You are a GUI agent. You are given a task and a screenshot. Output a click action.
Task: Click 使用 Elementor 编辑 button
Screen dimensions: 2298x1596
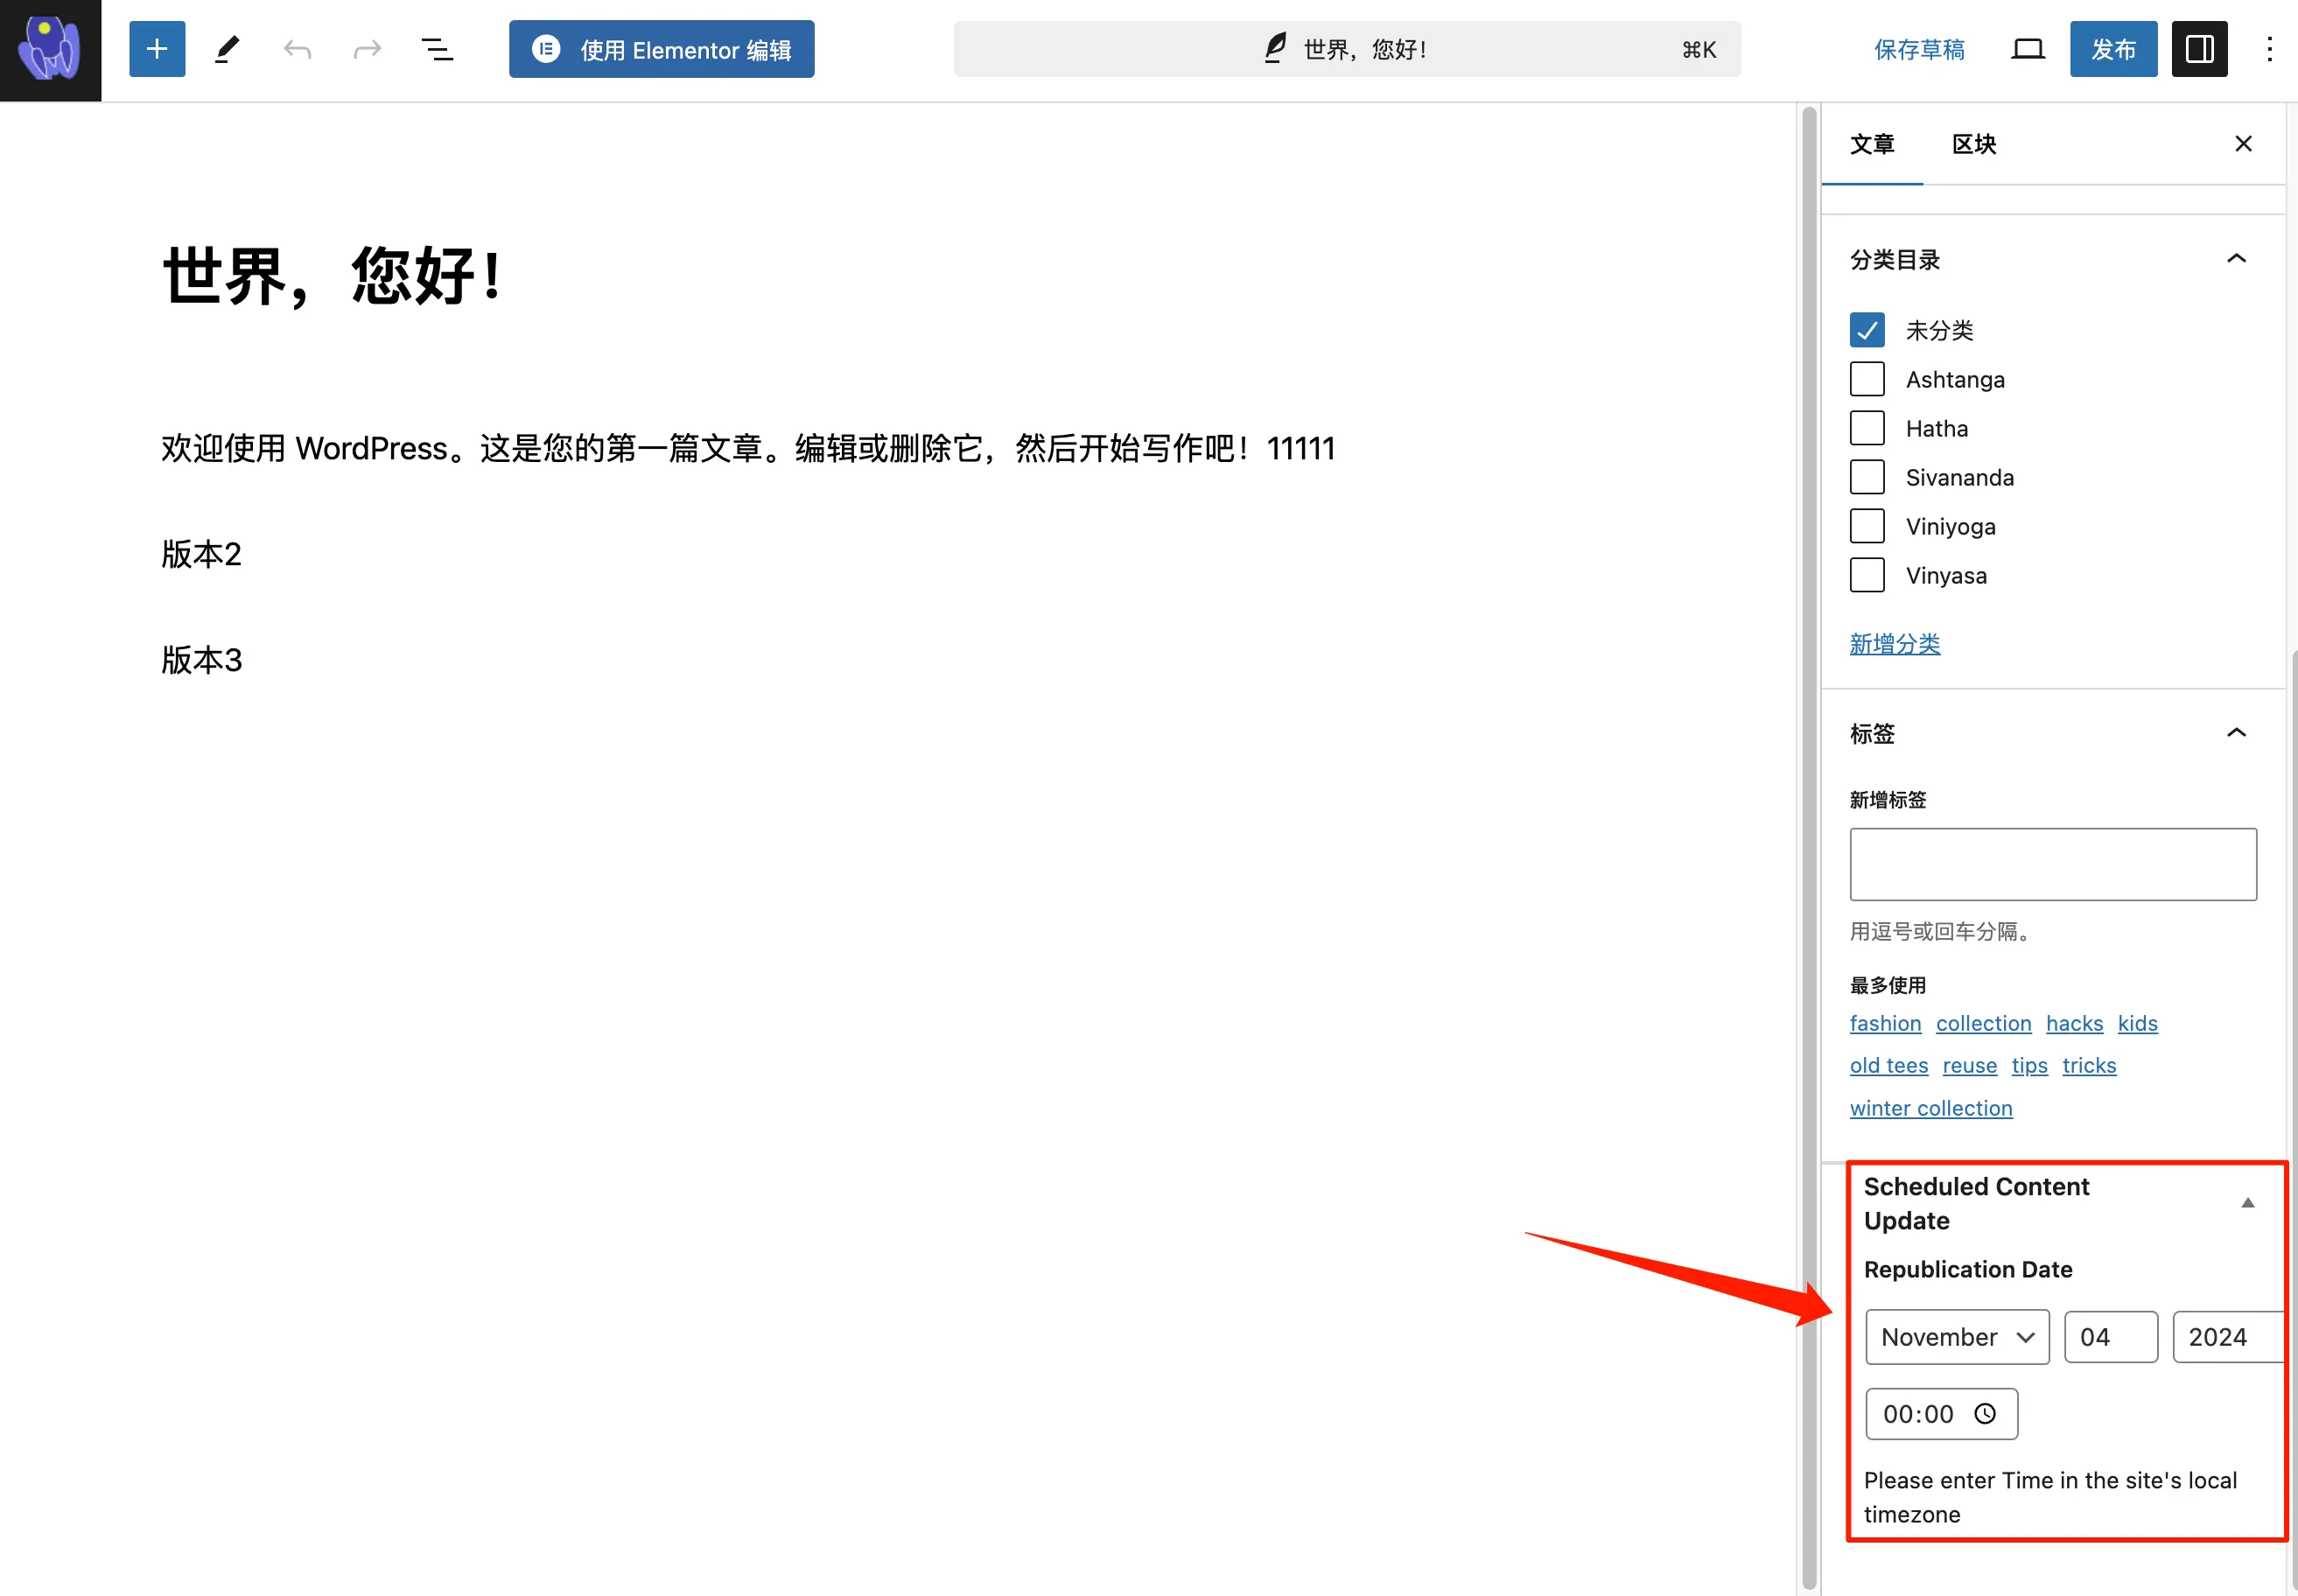[661, 49]
